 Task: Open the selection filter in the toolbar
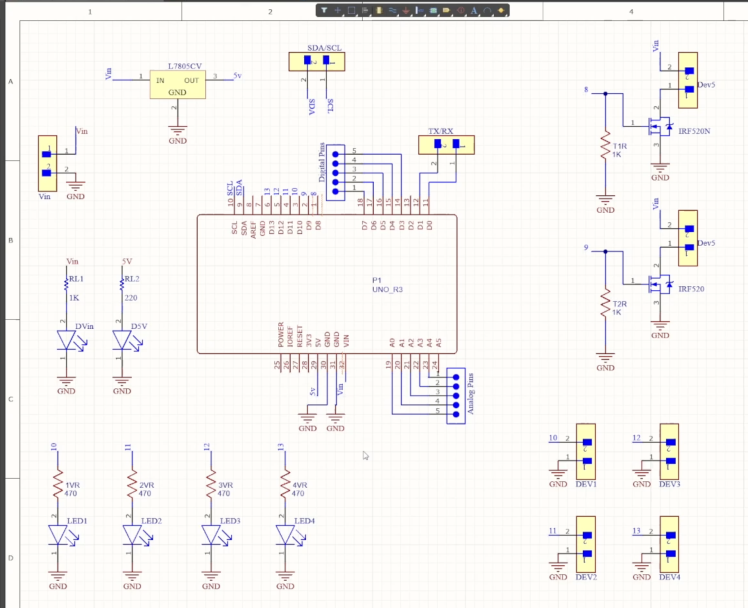point(324,10)
